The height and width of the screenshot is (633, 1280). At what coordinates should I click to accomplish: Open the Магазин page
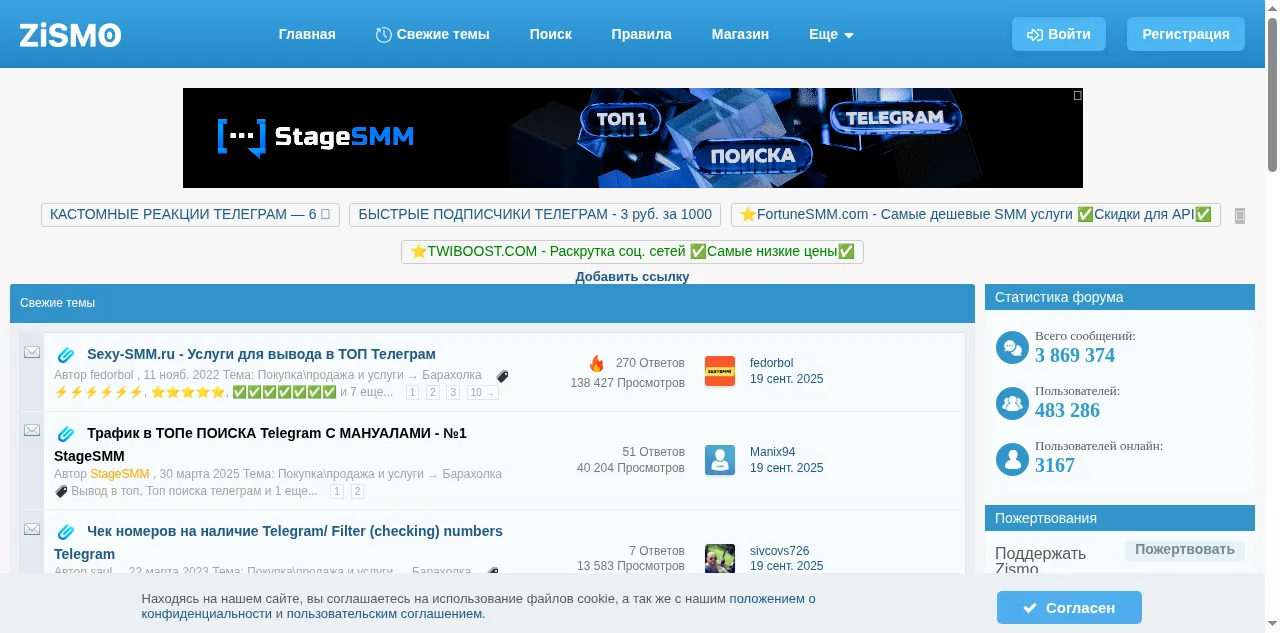click(x=740, y=34)
